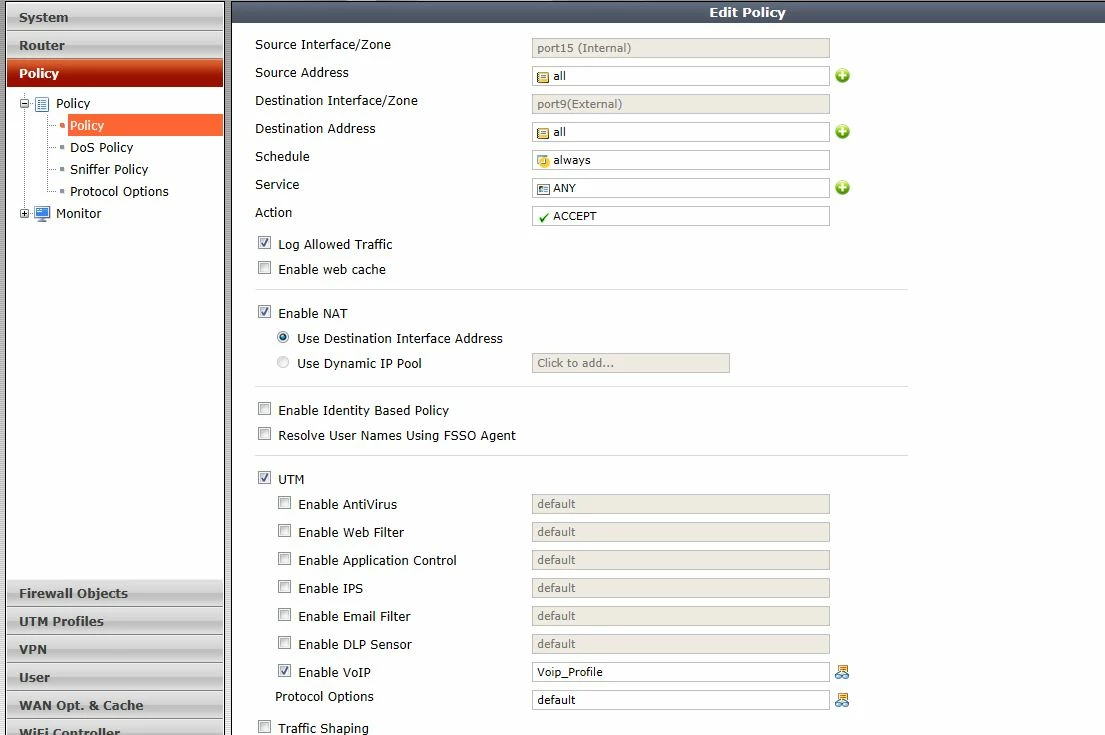This screenshot has height=735, width=1105.
Task: Click the green add icon beside Destination Address
Action: pos(842,132)
